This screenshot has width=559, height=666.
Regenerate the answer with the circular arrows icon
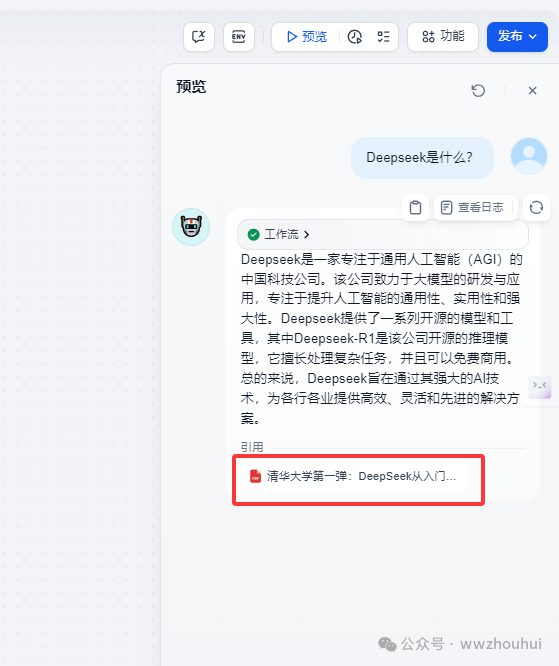(536, 207)
